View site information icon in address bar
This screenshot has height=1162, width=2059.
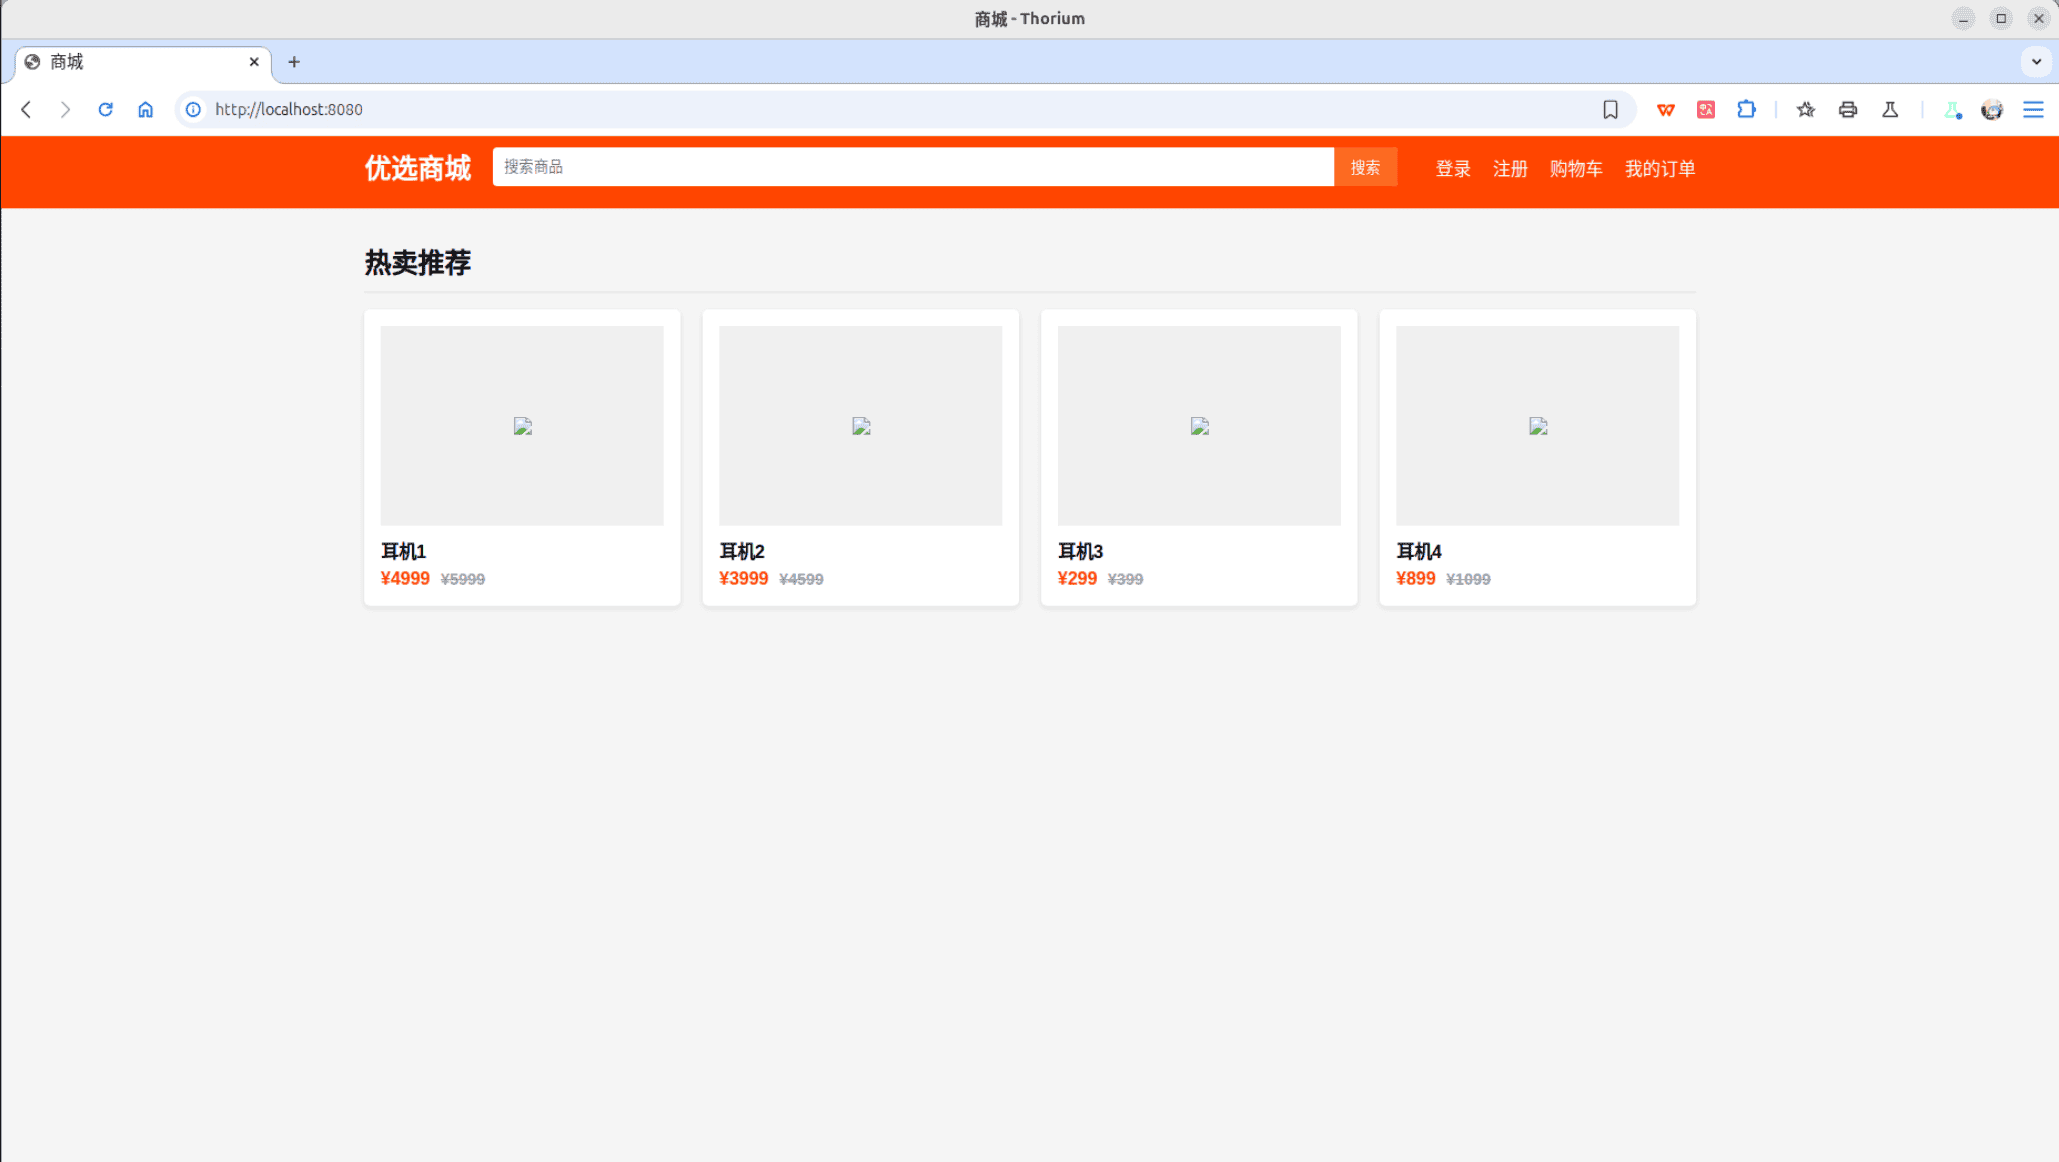point(193,110)
